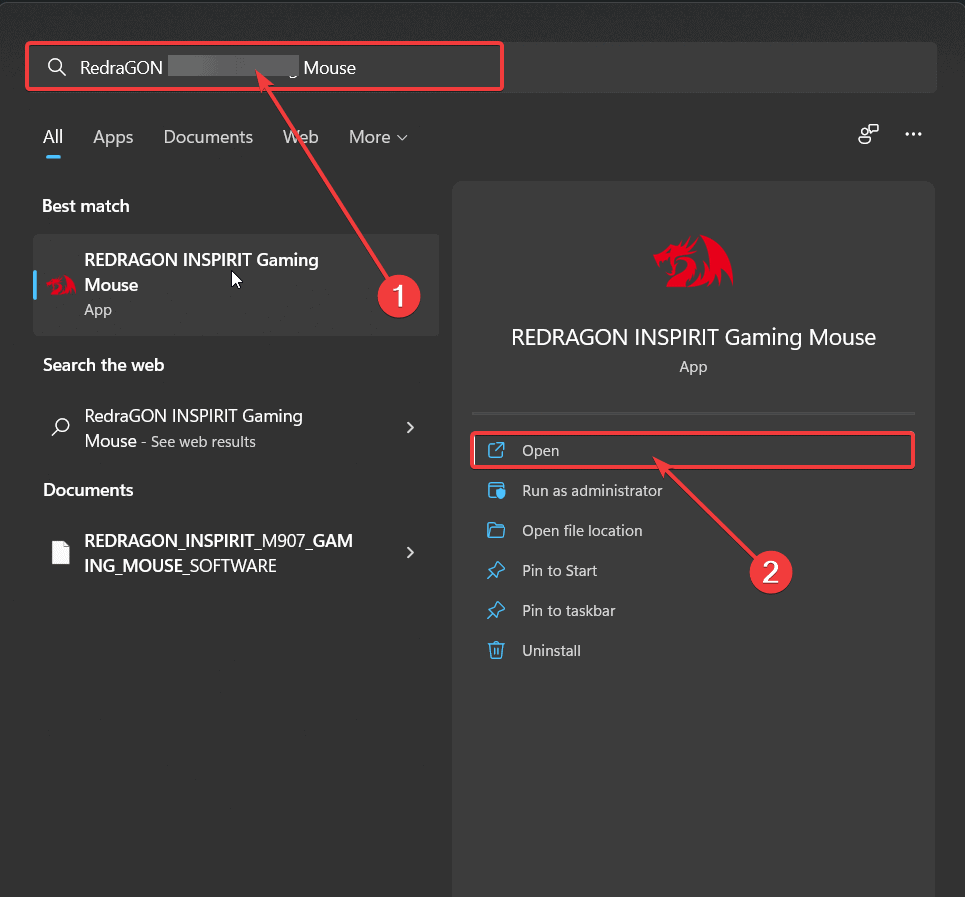Switch to the Documents filter tab
This screenshot has width=965, height=897.
point(208,137)
